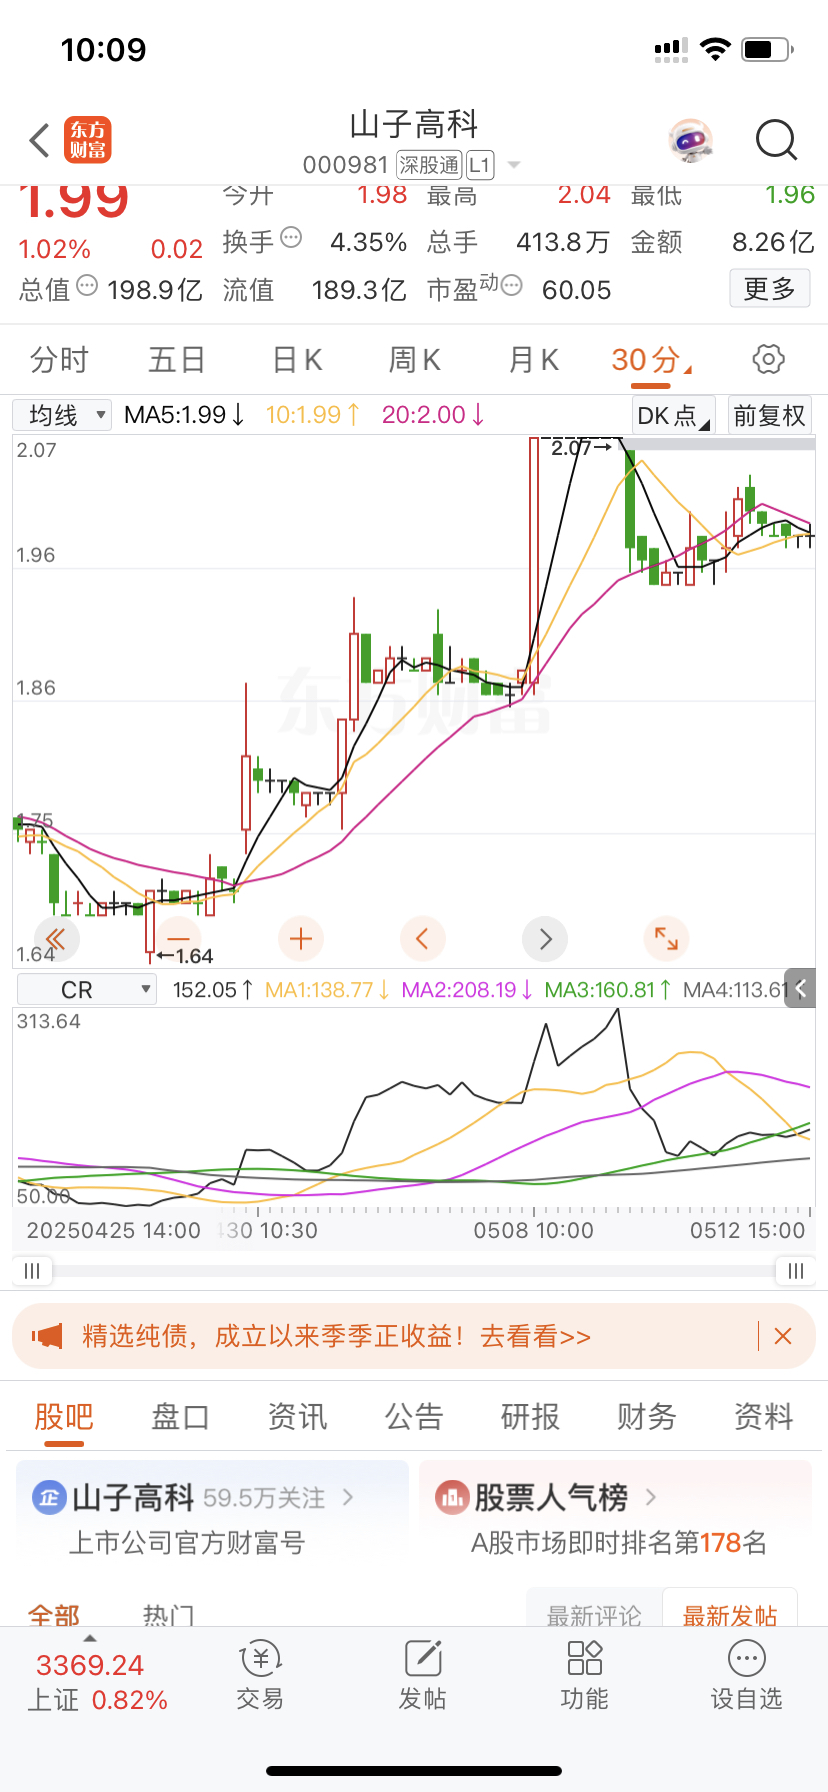Switch to the 日K chart tab
828x1792 pixels.
tap(297, 360)
